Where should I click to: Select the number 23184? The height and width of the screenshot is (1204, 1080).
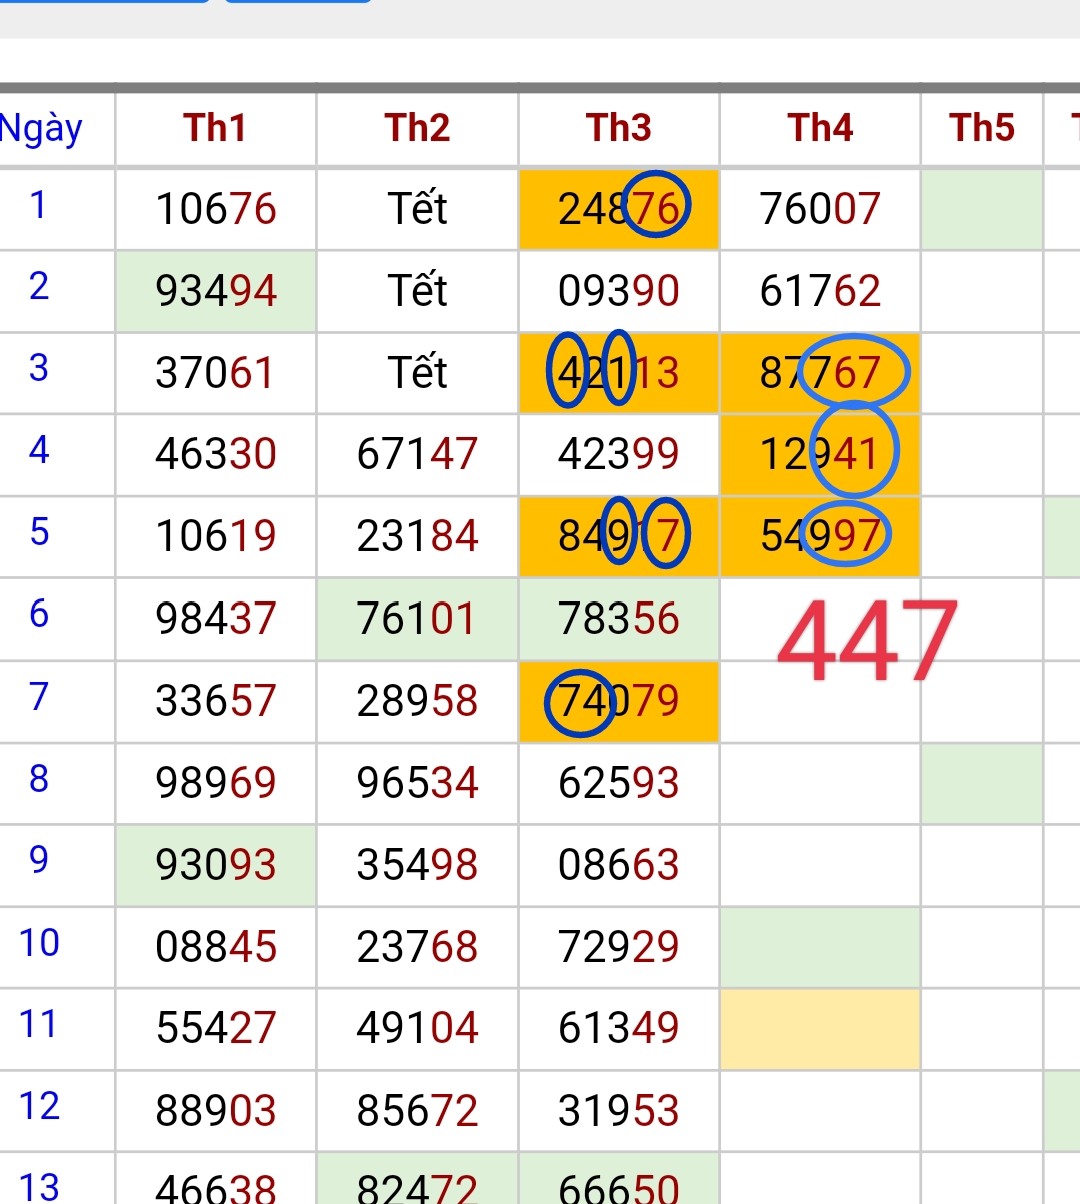coord(418,537)
